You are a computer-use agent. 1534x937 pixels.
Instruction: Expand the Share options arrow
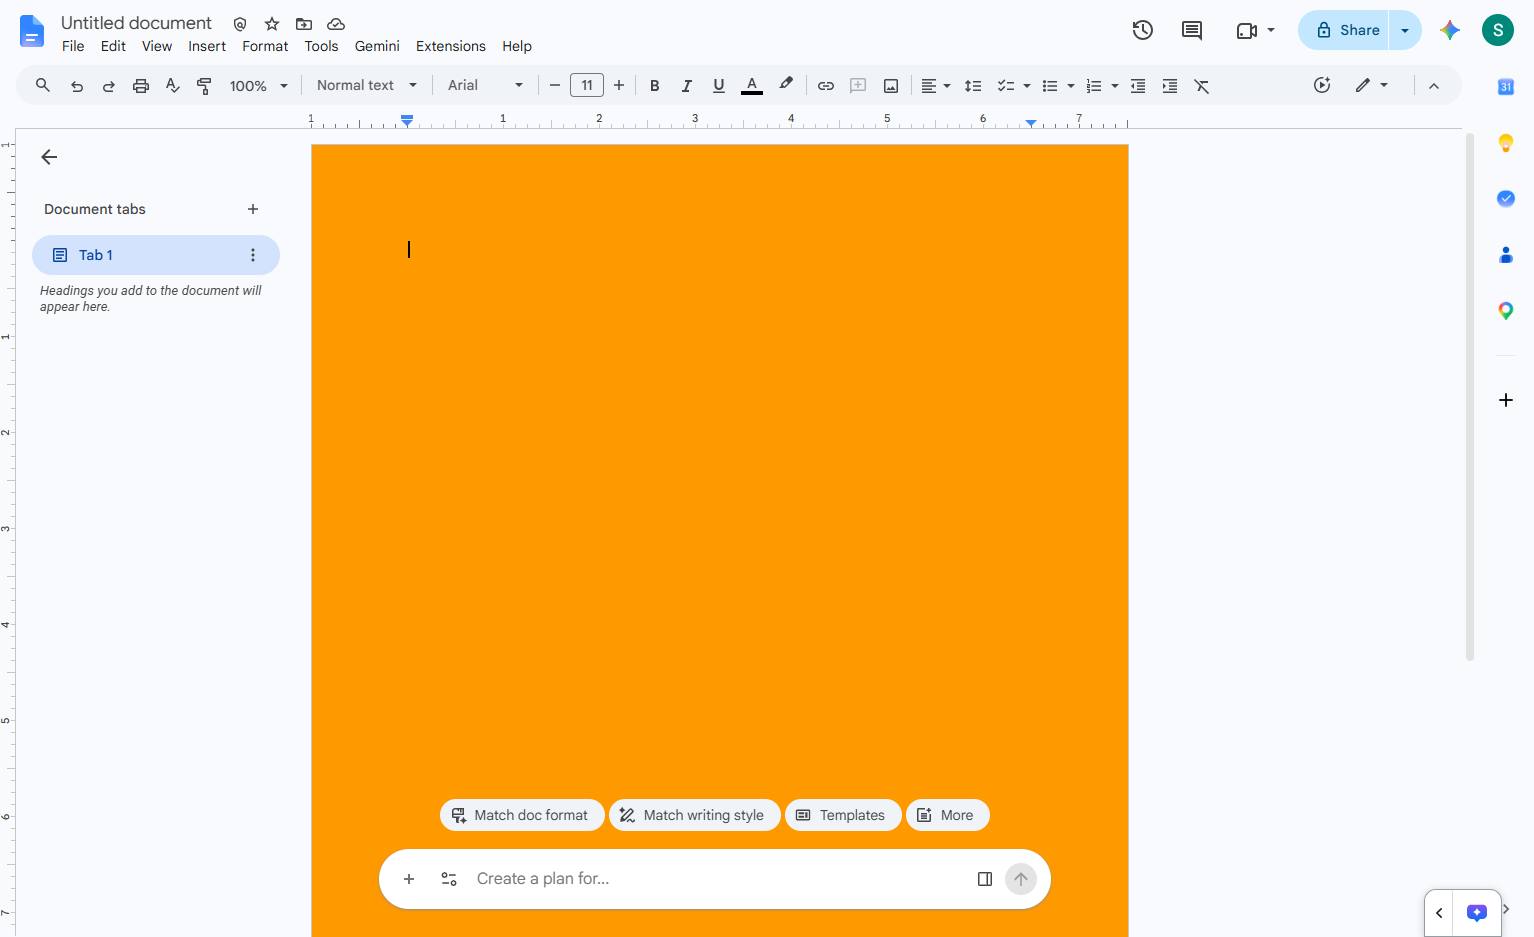[1405, 30]
